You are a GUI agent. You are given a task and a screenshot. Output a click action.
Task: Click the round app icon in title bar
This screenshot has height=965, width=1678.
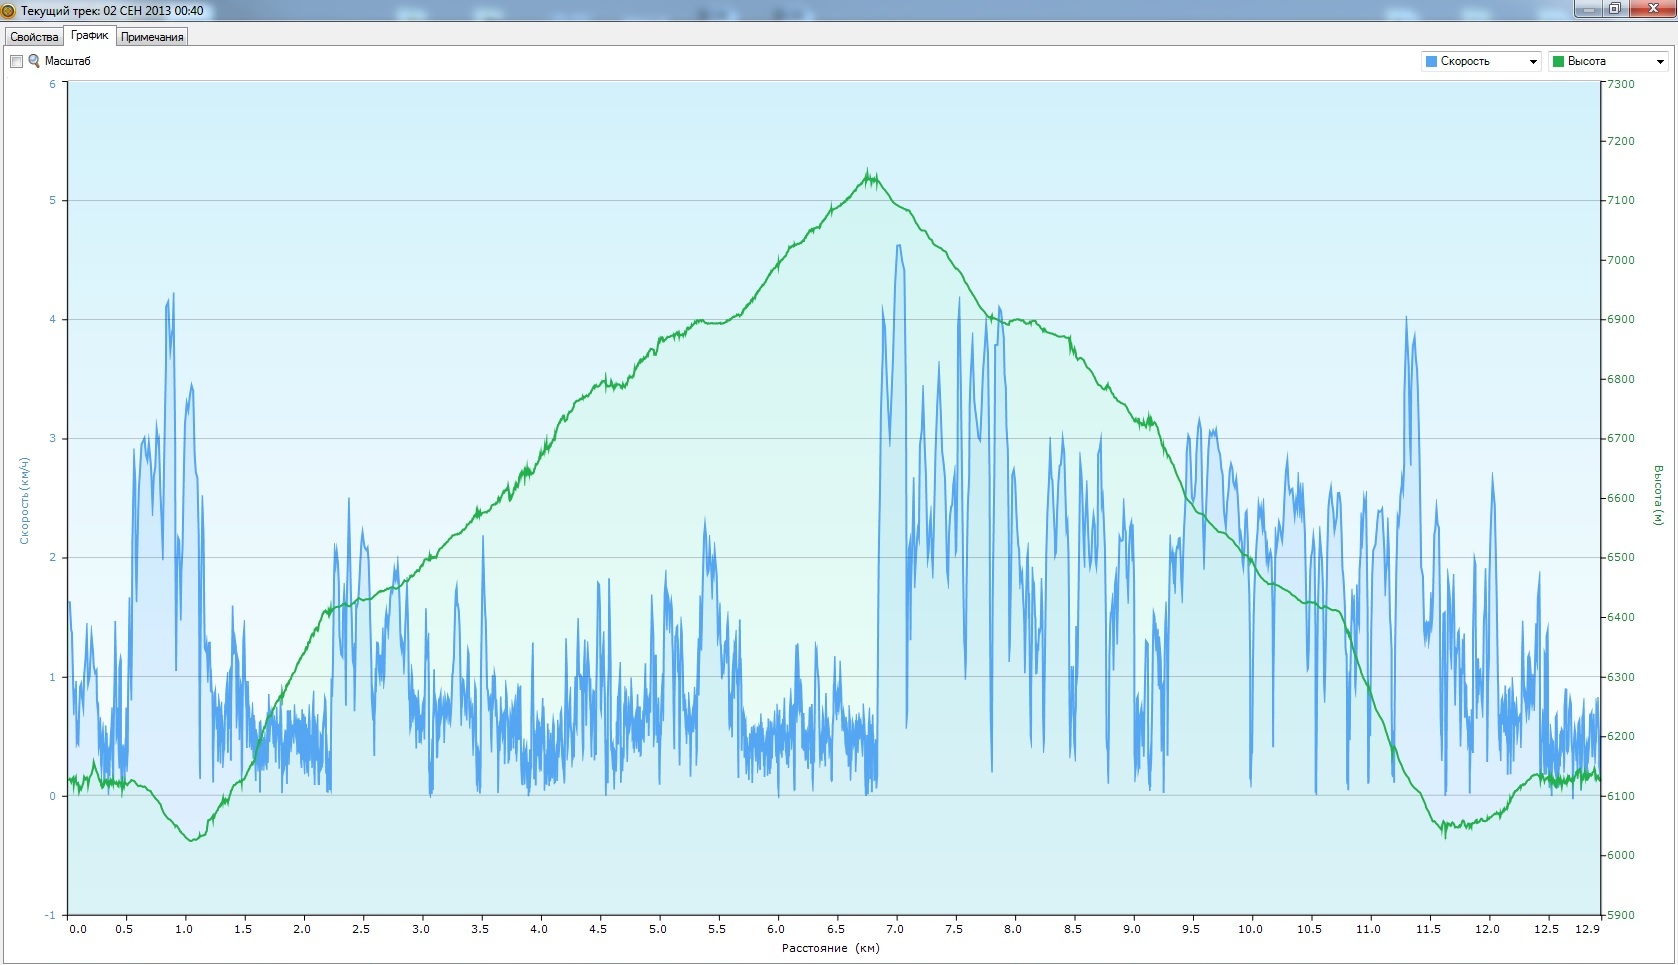[x=9, y=11]
